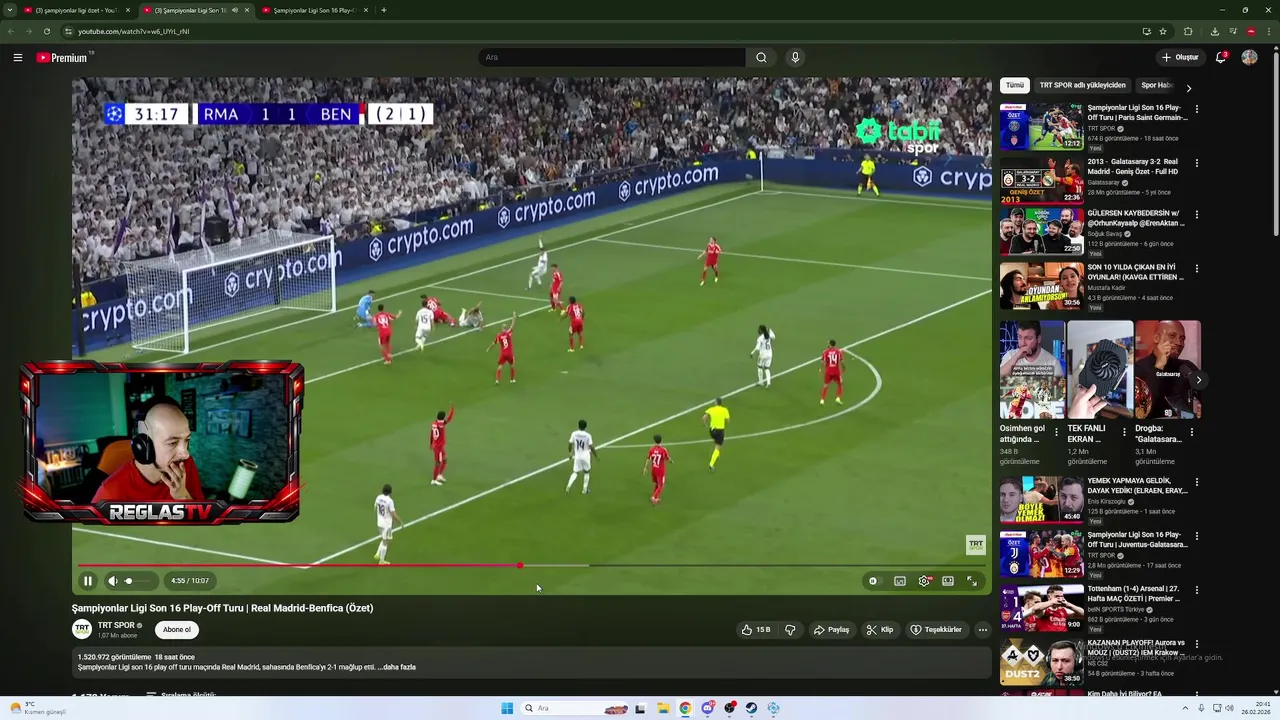Open player settings gear

[924, 581]
